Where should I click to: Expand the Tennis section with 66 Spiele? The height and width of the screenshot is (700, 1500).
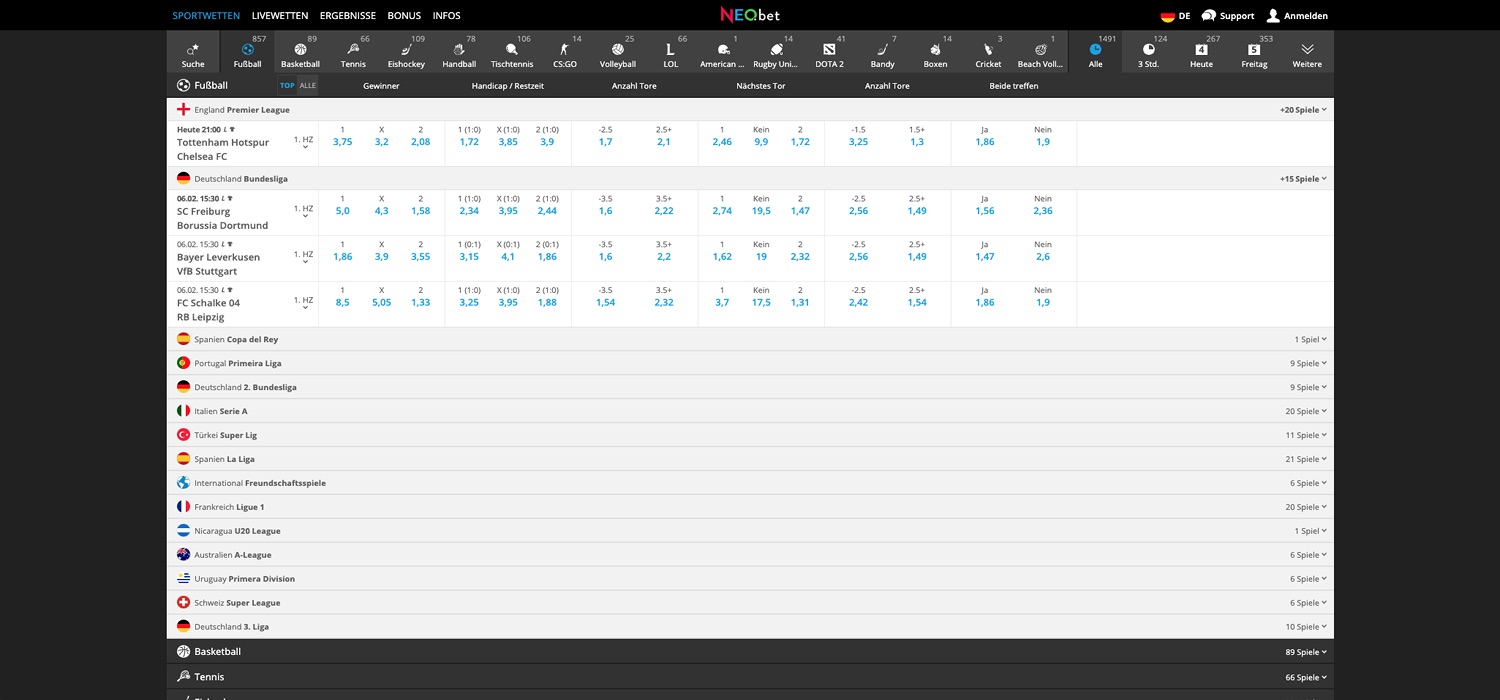pyautogui.click(x=750, y=677)
